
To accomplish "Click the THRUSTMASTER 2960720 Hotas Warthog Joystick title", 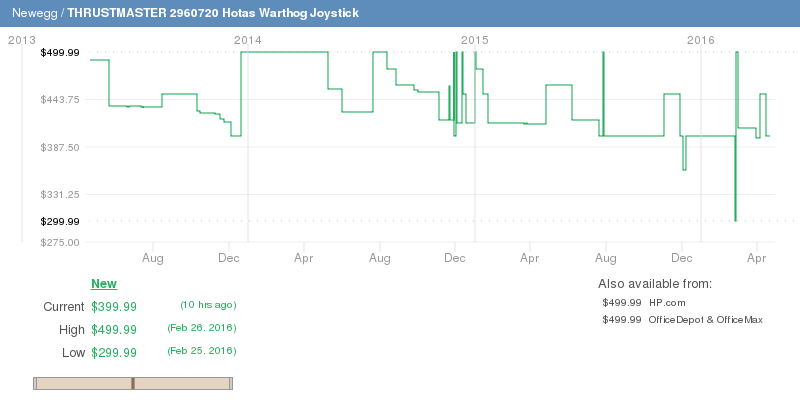I will click(x=213, y=13).
